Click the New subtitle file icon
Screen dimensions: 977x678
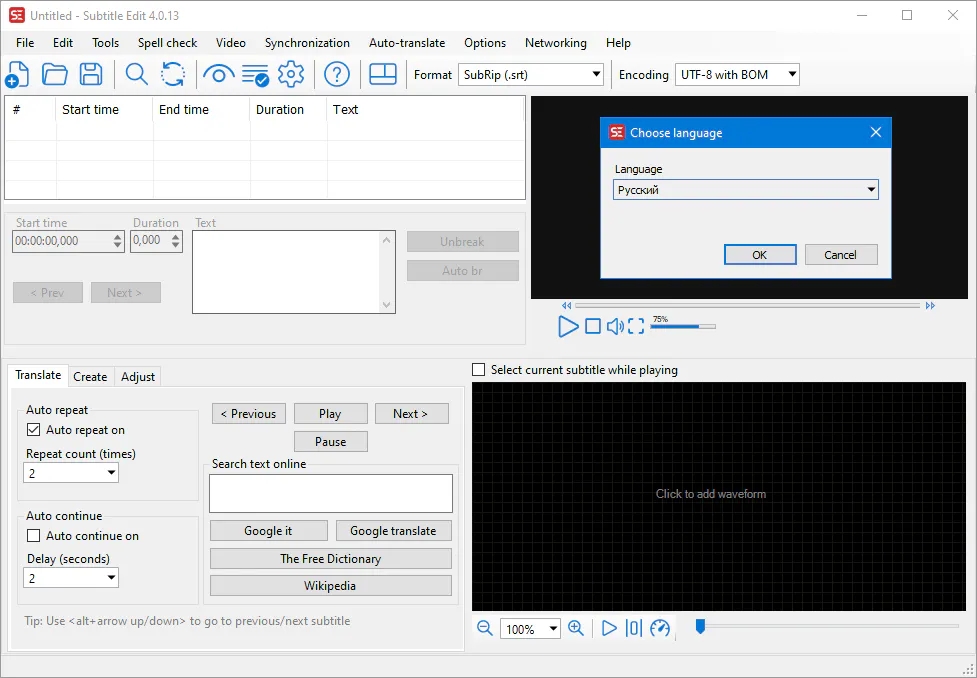coord(17,74)
